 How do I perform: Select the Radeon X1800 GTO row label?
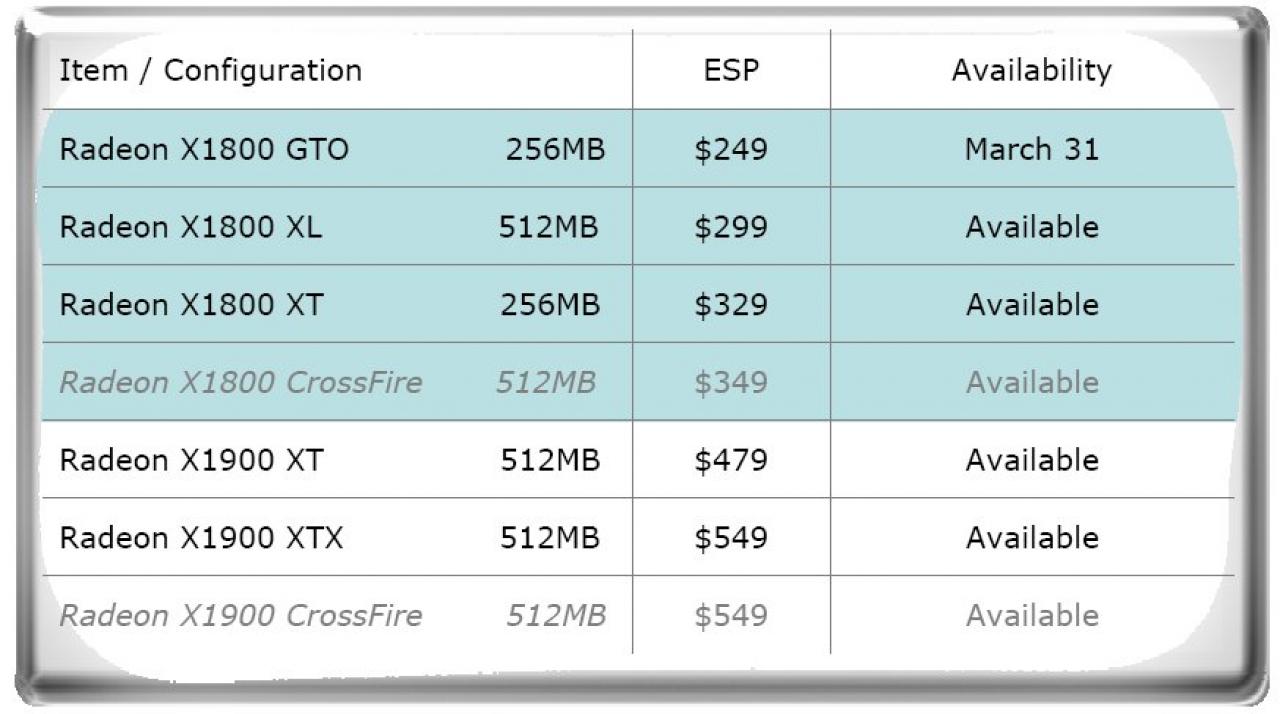(204, 150)
